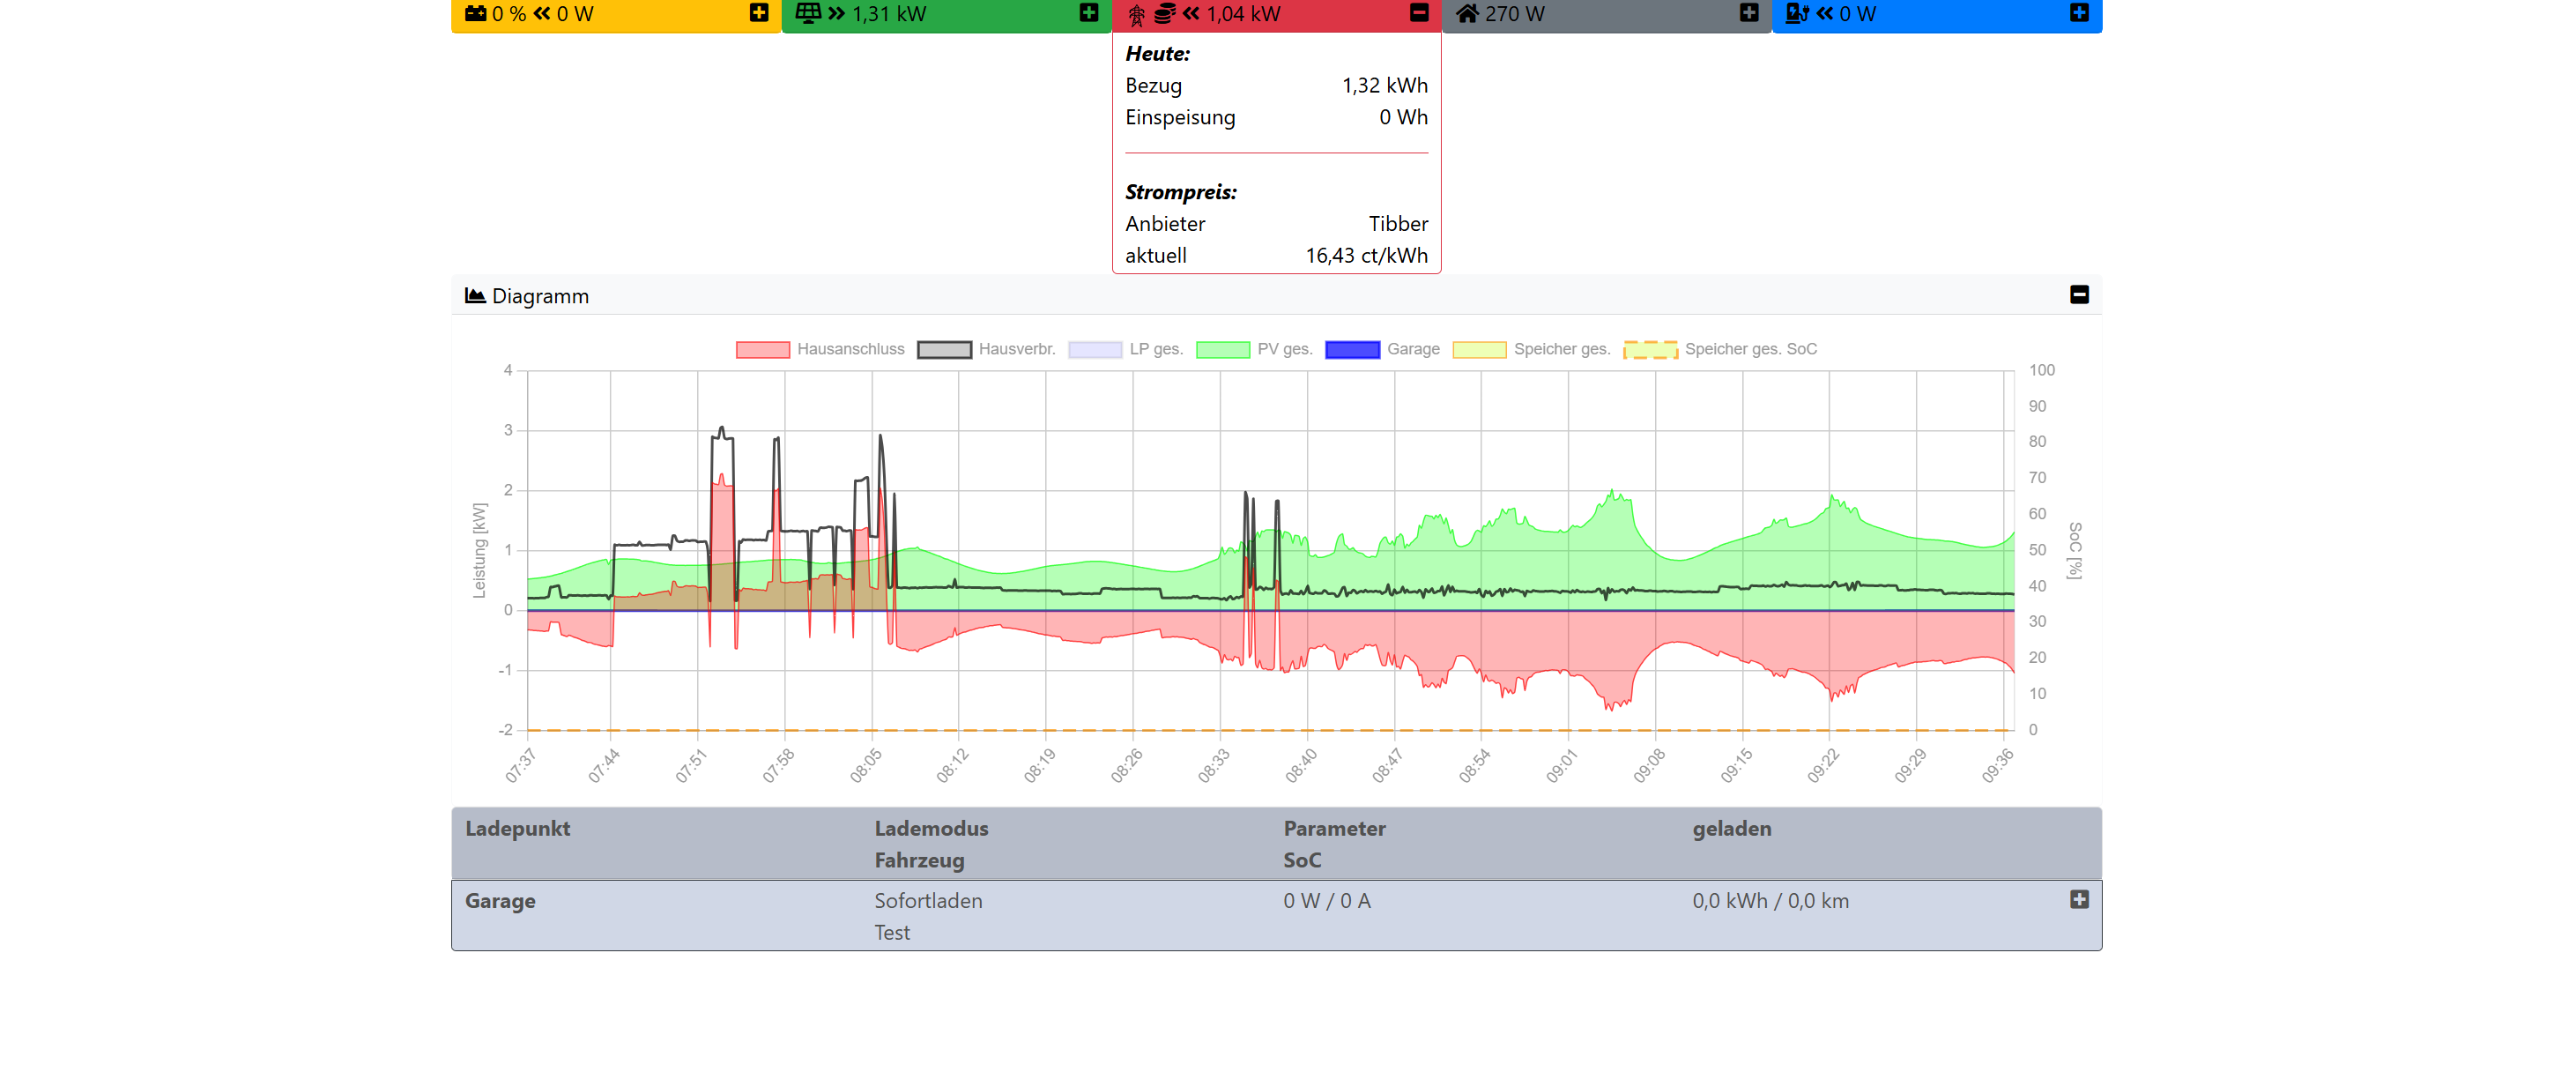
Task: Expand the yellow battery storage card
Action: pos(759,12)
